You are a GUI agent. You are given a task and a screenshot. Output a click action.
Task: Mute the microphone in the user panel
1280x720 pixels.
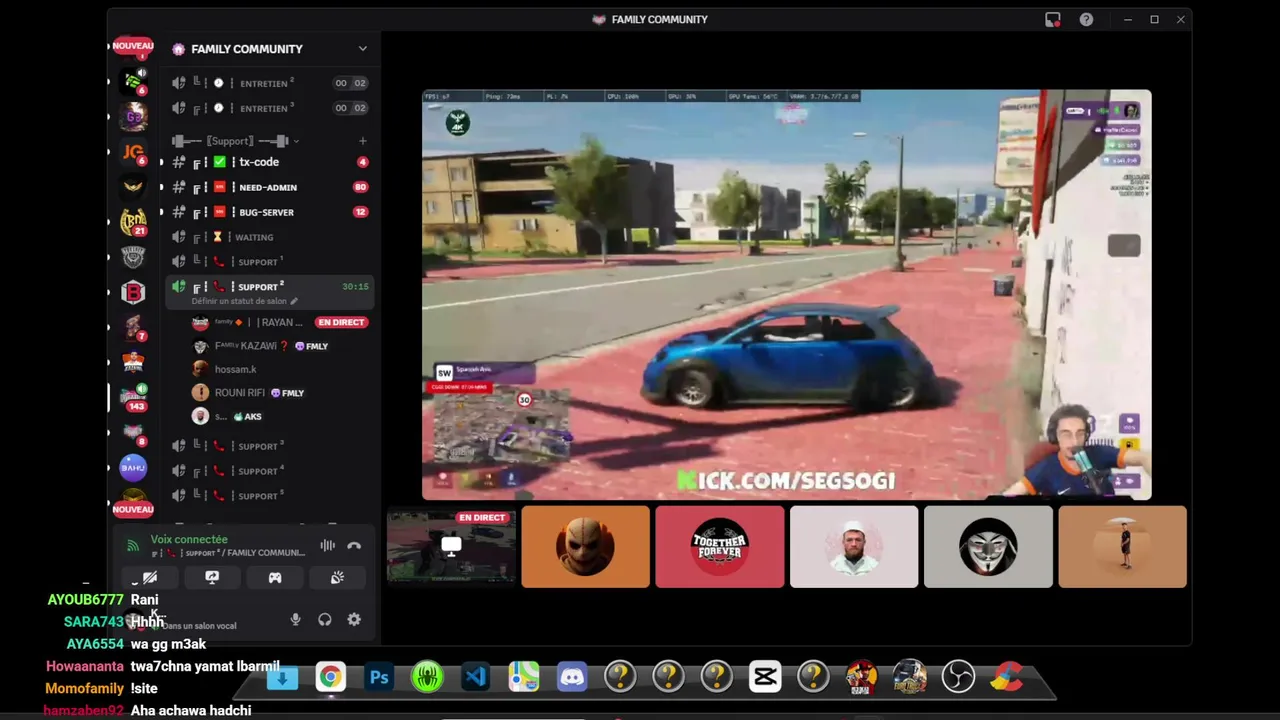pyautogui.click(x=295, y=619)
